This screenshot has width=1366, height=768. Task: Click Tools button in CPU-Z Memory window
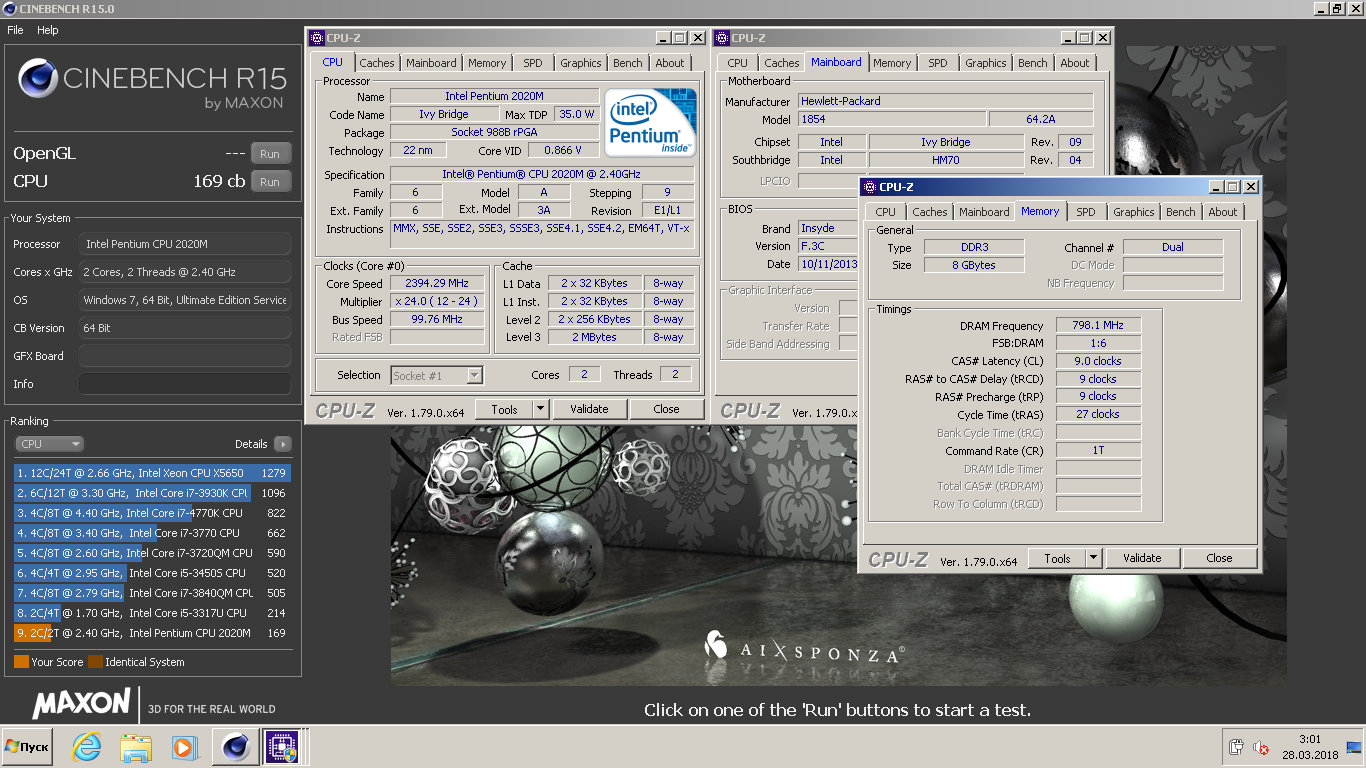(1058, 558)
